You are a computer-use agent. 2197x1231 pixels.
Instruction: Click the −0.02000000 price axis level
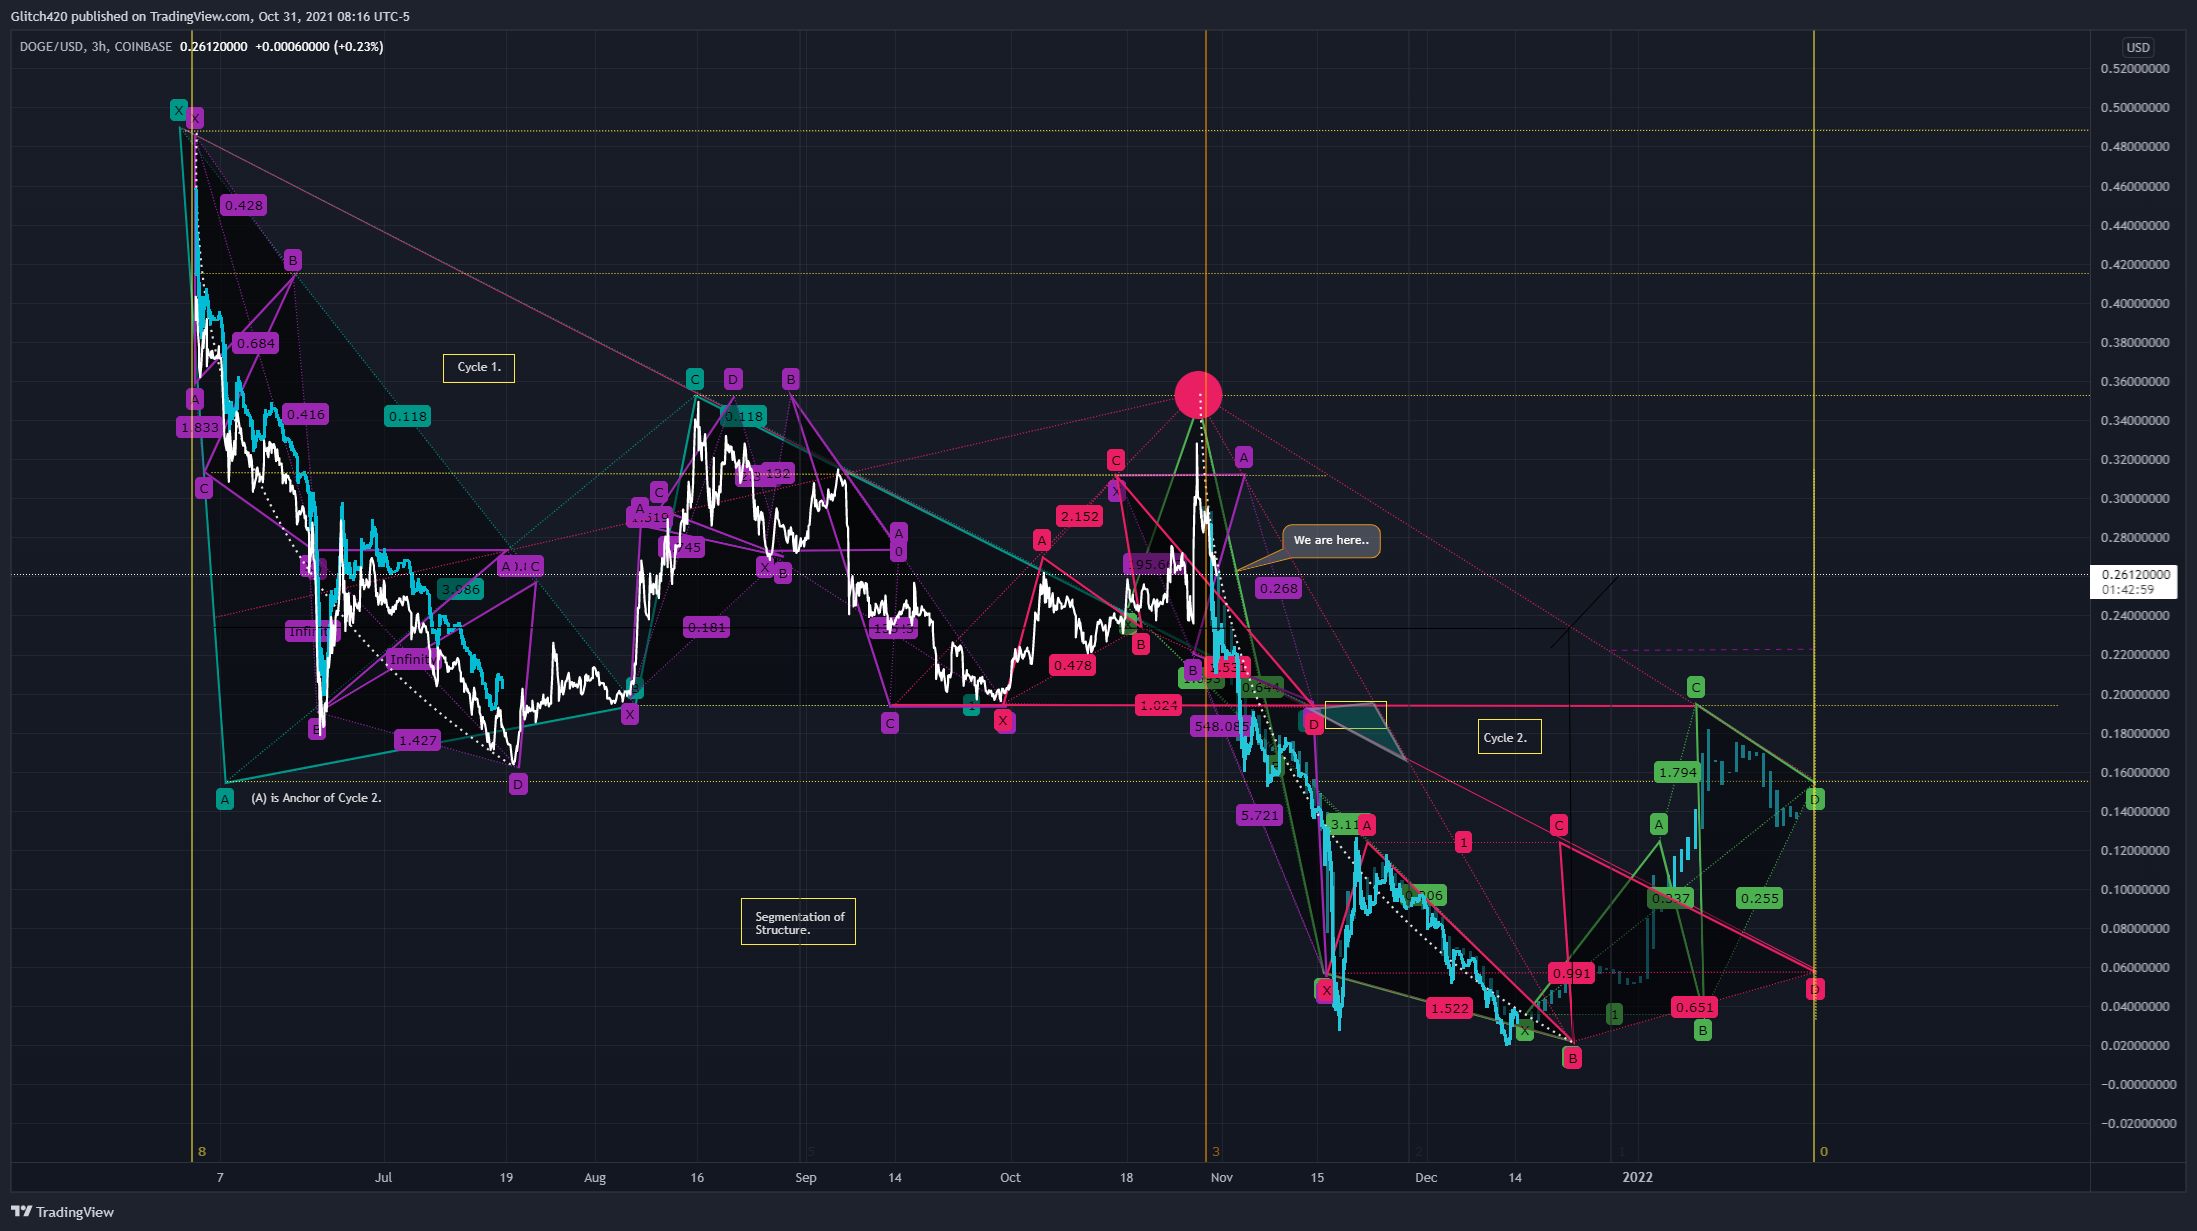coord(2138,1123)
